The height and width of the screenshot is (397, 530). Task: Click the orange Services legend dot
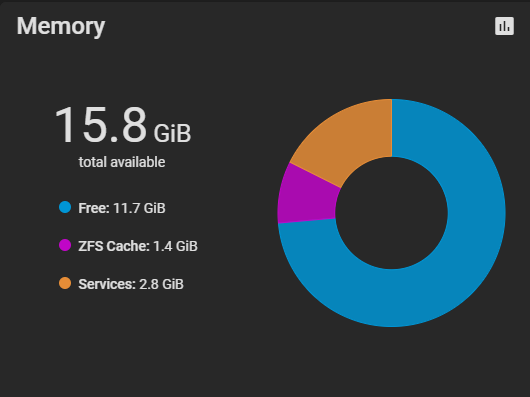(x=65, y=283)
